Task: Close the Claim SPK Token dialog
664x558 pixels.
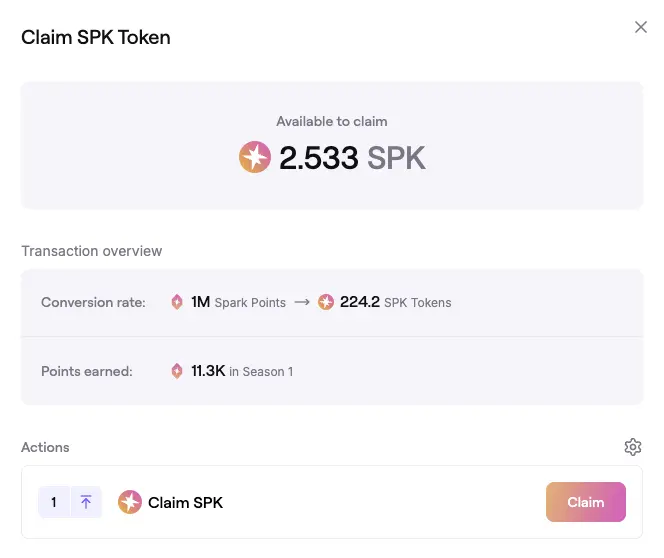Action: 641,27
